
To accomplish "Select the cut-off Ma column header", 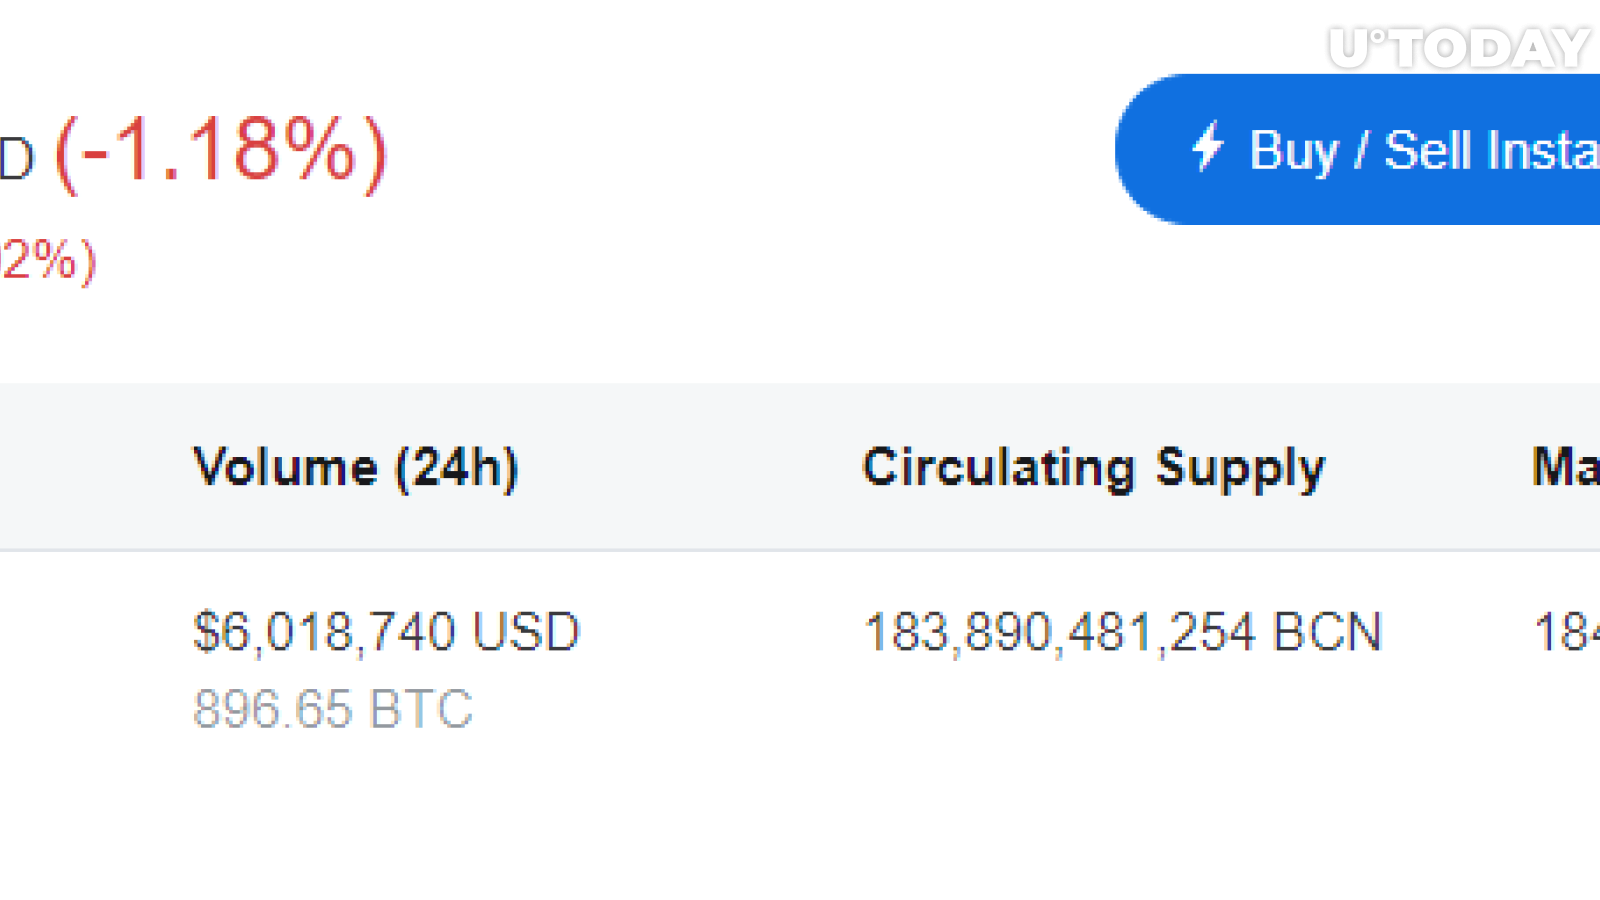I will coord(1566,467).
